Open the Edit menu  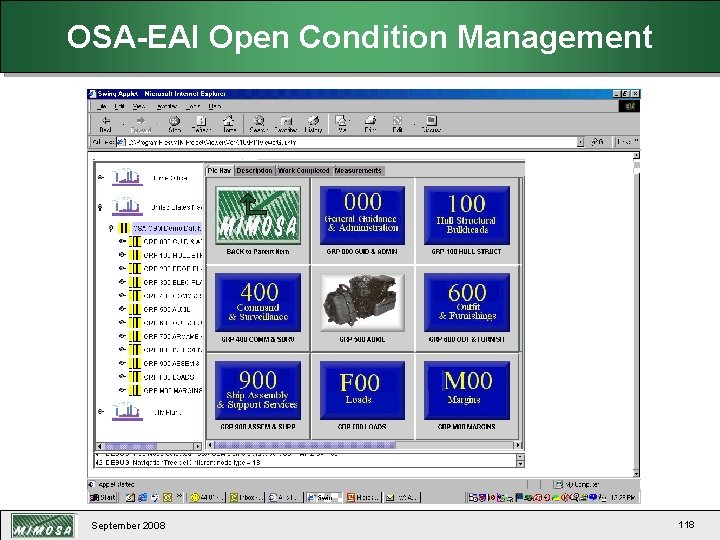point(119,106)
